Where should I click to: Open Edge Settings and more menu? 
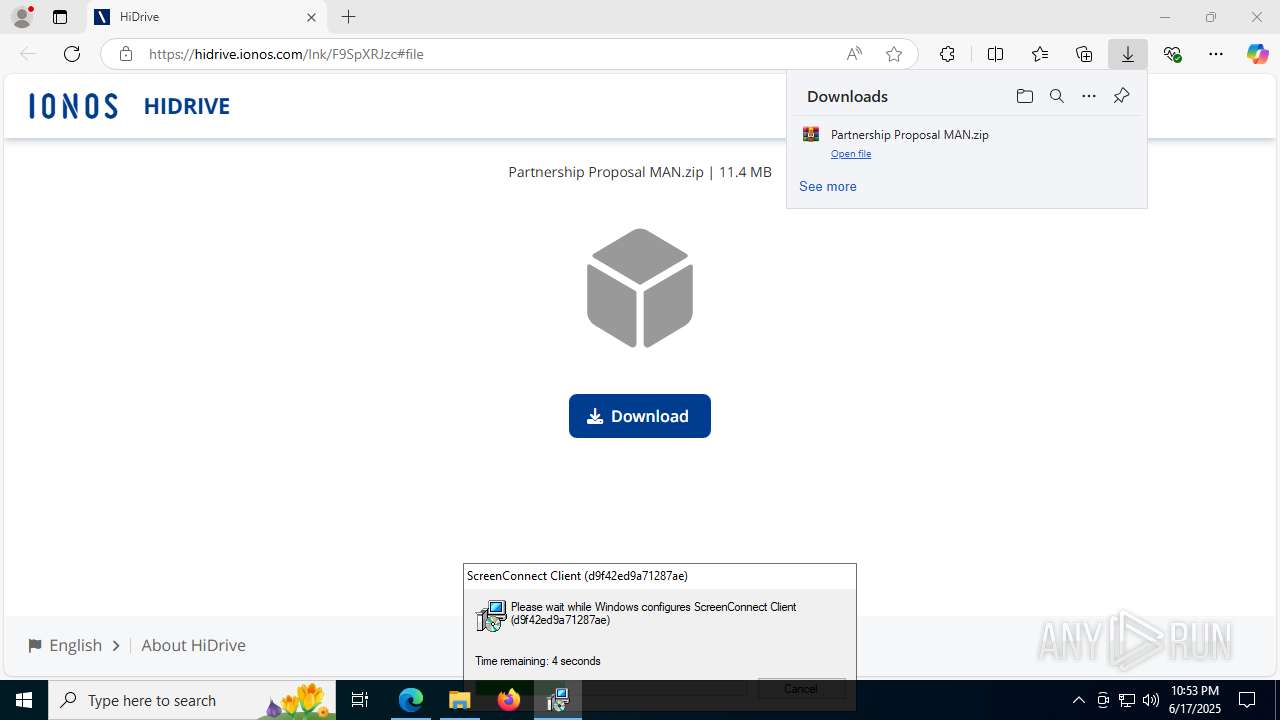pos(1216,54)
